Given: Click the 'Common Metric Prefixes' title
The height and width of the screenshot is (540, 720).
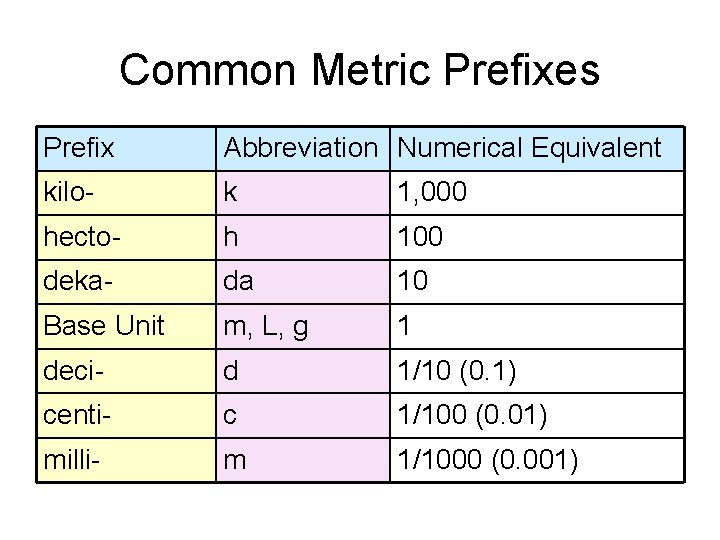Looking at the screenshot, I should coord(359,70).
